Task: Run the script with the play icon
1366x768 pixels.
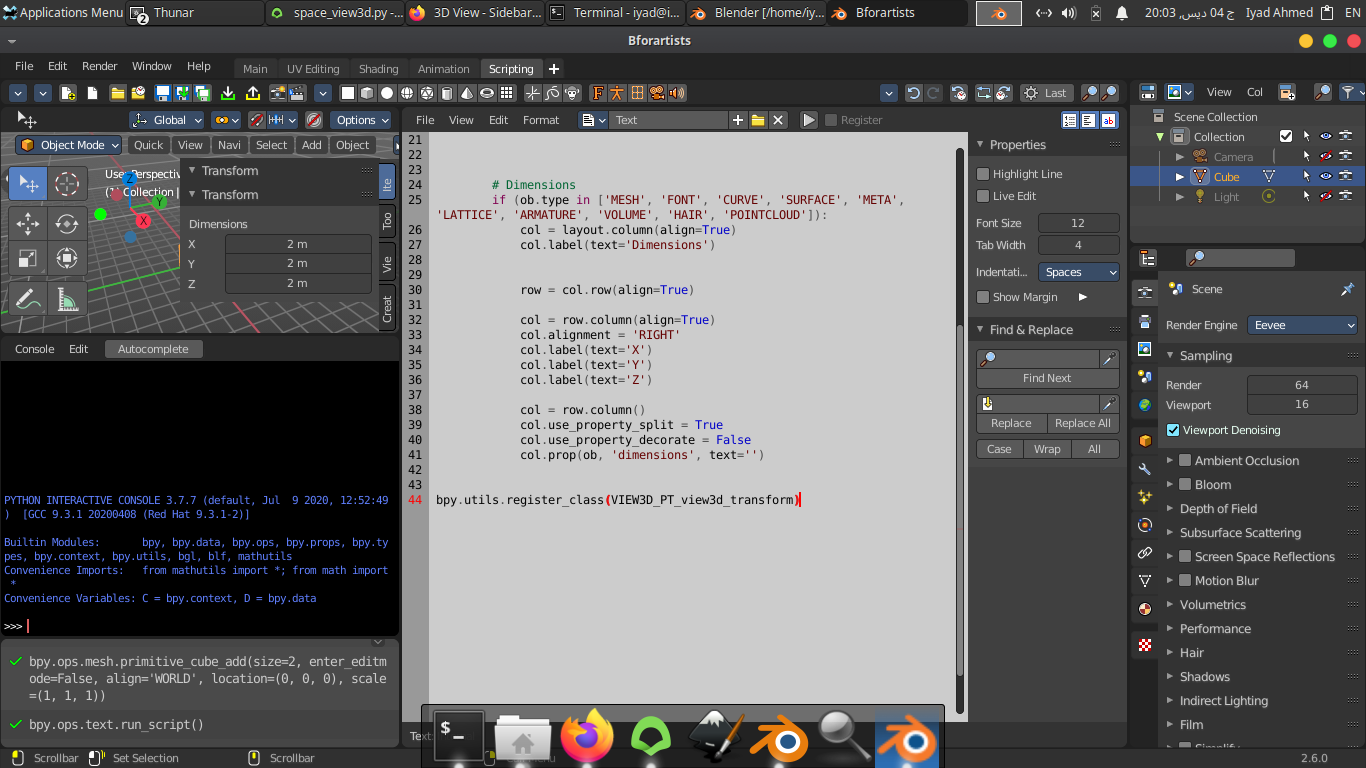Action: coord(809,120)
